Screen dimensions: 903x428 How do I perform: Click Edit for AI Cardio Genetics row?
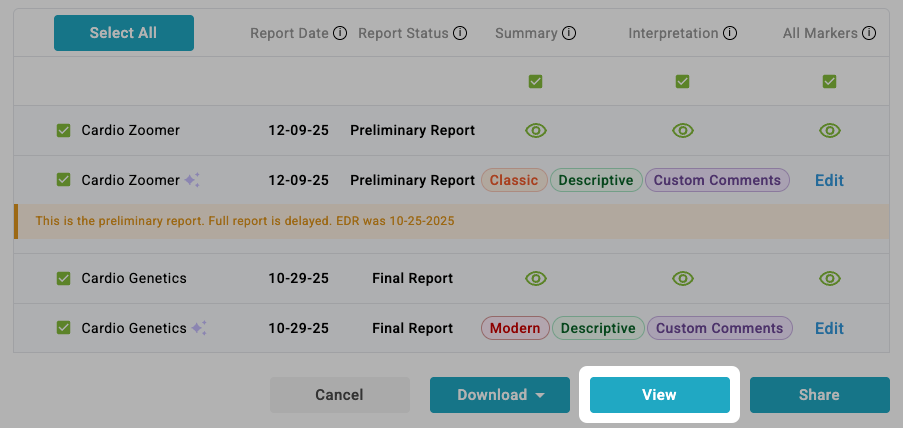pos(829,328)
